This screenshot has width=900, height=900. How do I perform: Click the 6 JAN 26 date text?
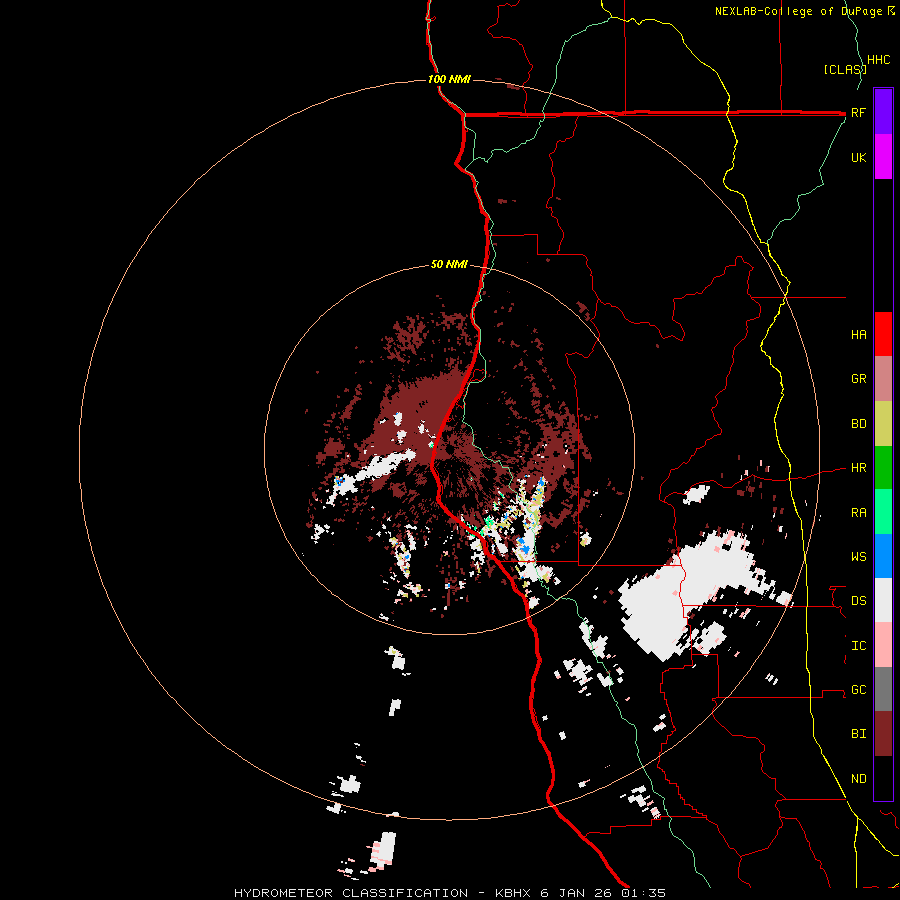coord(577,893)
